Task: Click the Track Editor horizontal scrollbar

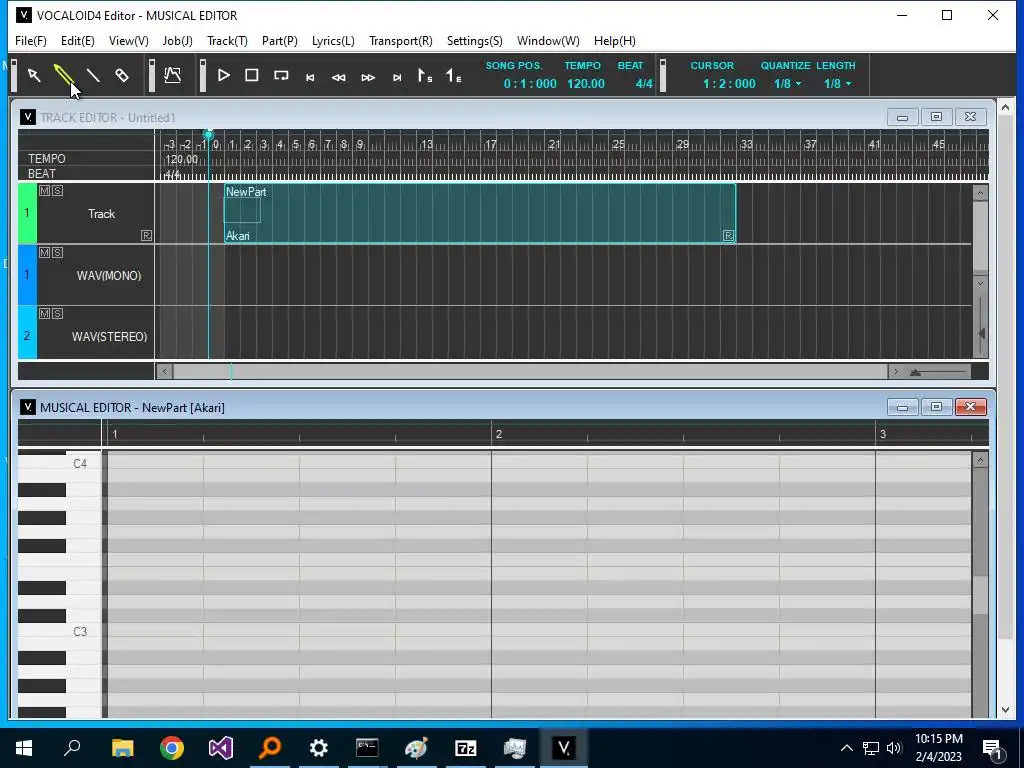Action: pyautogui.click(x=530, y=372)
